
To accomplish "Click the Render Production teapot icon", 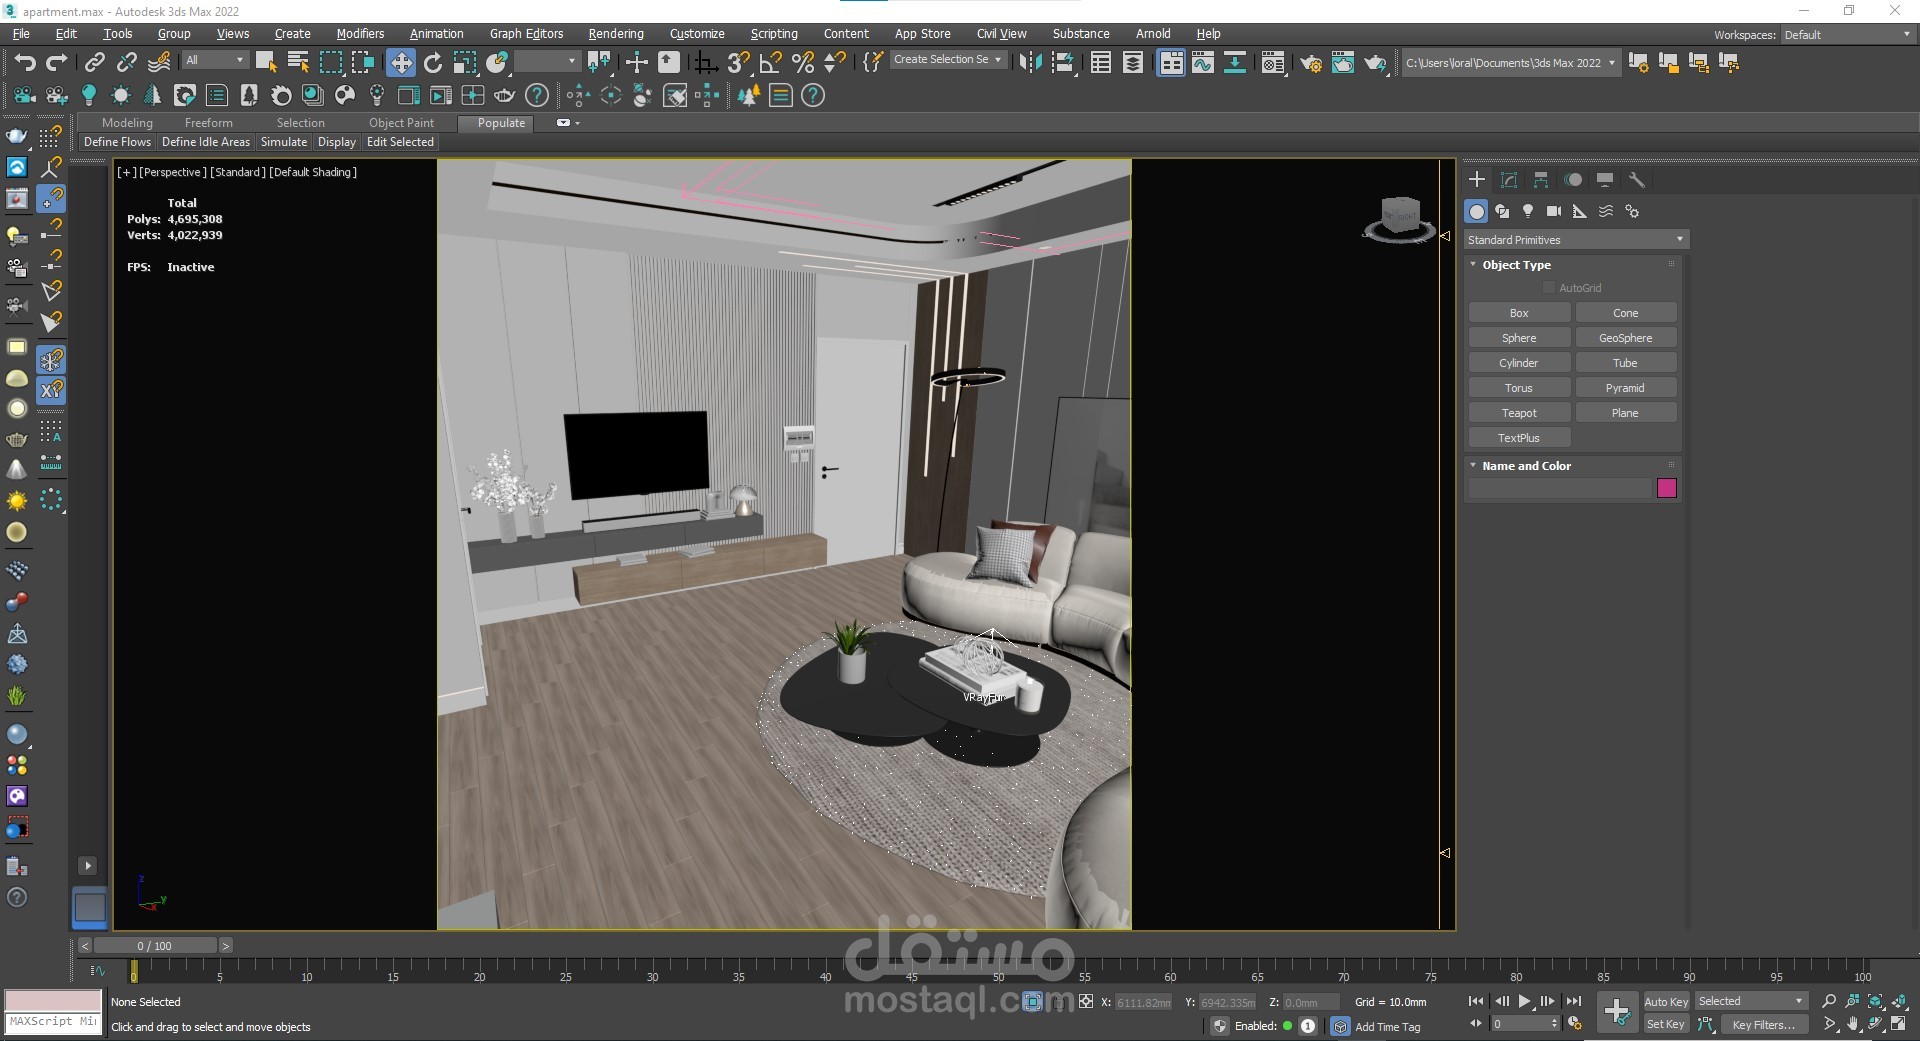I will click(x=1375, y=63).
